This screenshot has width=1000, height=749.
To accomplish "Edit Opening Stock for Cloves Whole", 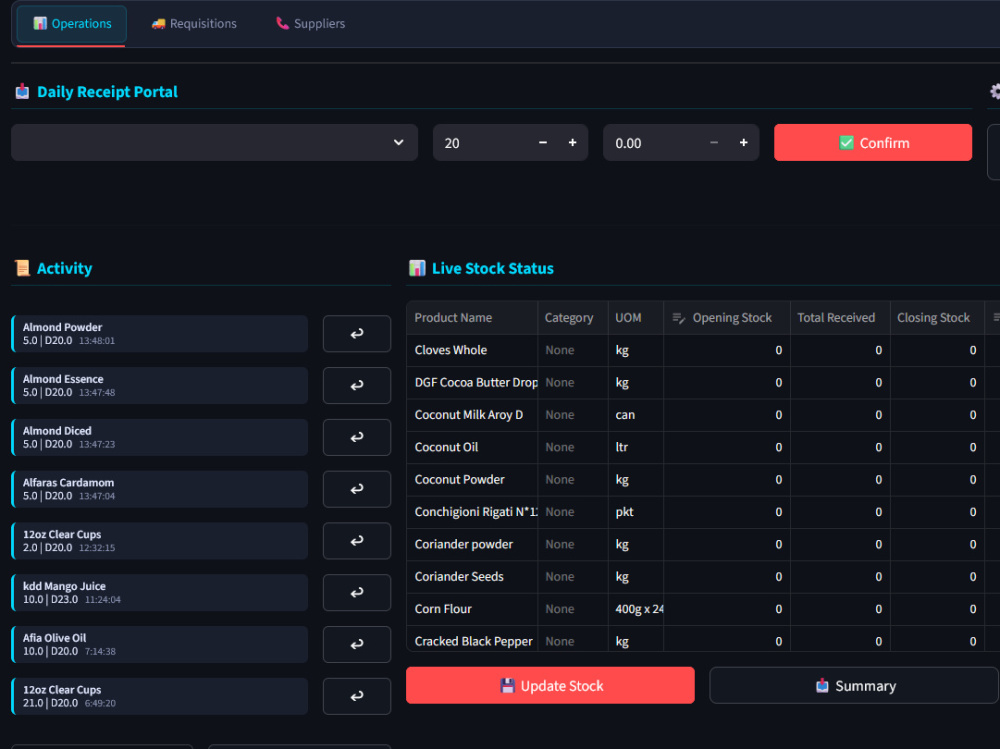I will coord(726,350).
